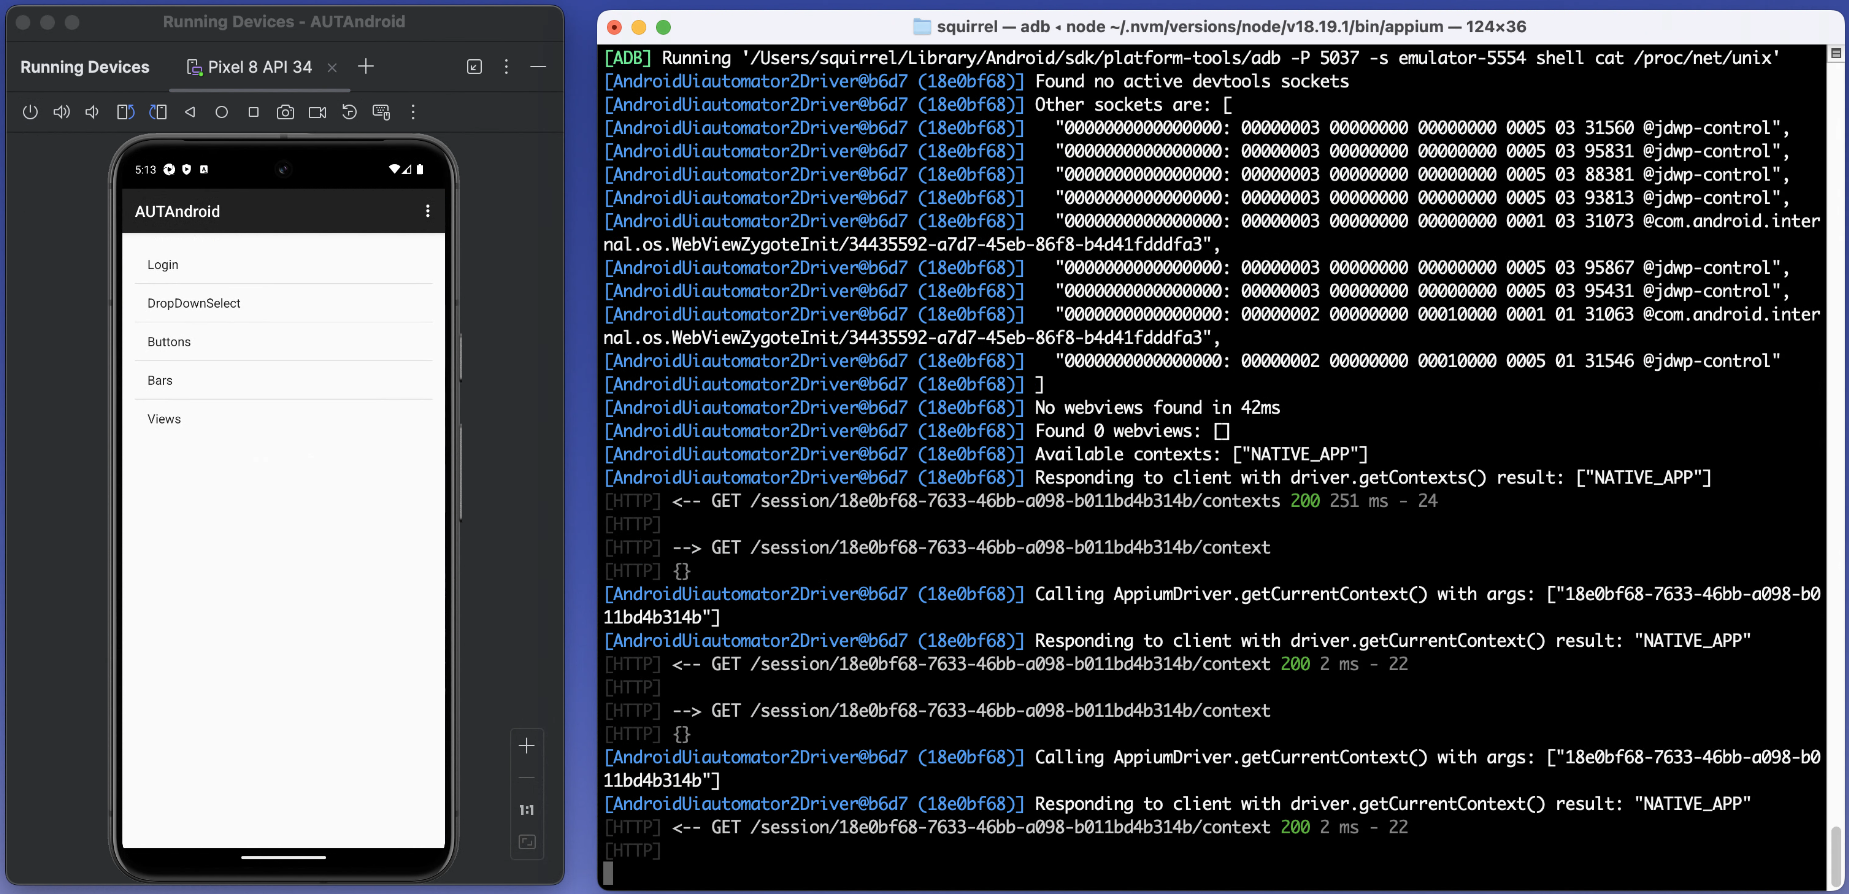Take a screenshot with the camera icon

[x=285, y=112]
